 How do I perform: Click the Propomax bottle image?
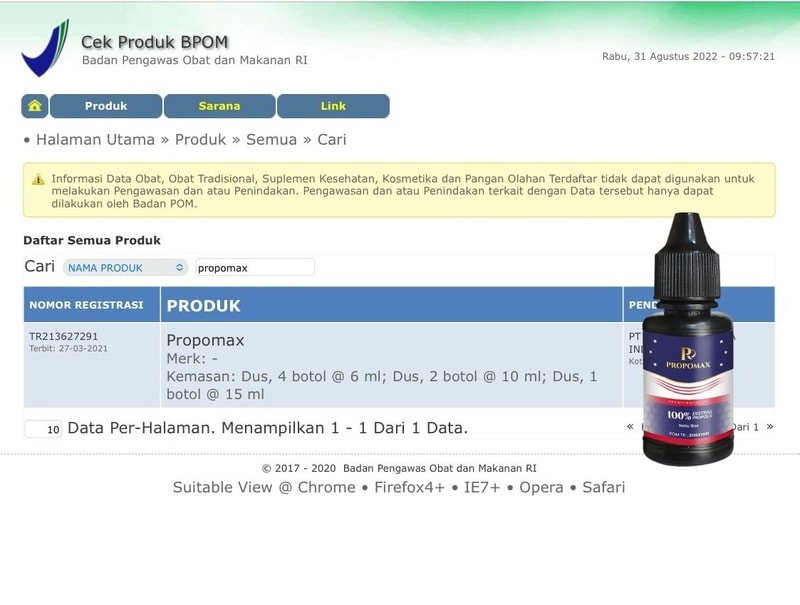click(688, 339)
